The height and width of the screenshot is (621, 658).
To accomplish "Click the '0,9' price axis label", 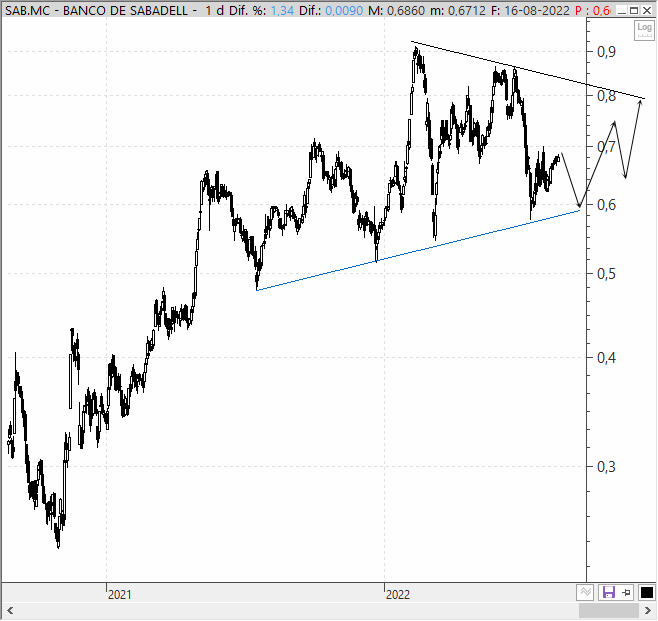I will [606, 52].
